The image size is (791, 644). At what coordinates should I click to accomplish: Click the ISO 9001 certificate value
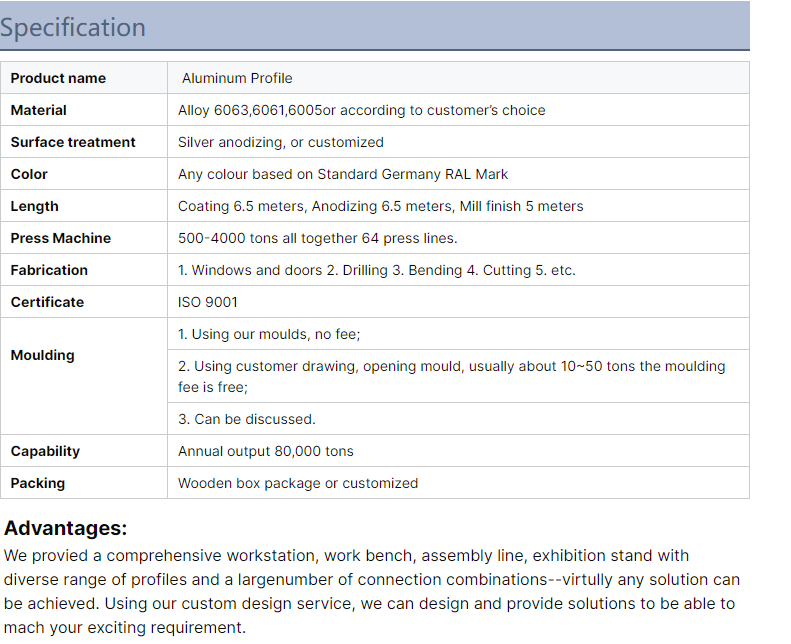[x=208, y=302]
